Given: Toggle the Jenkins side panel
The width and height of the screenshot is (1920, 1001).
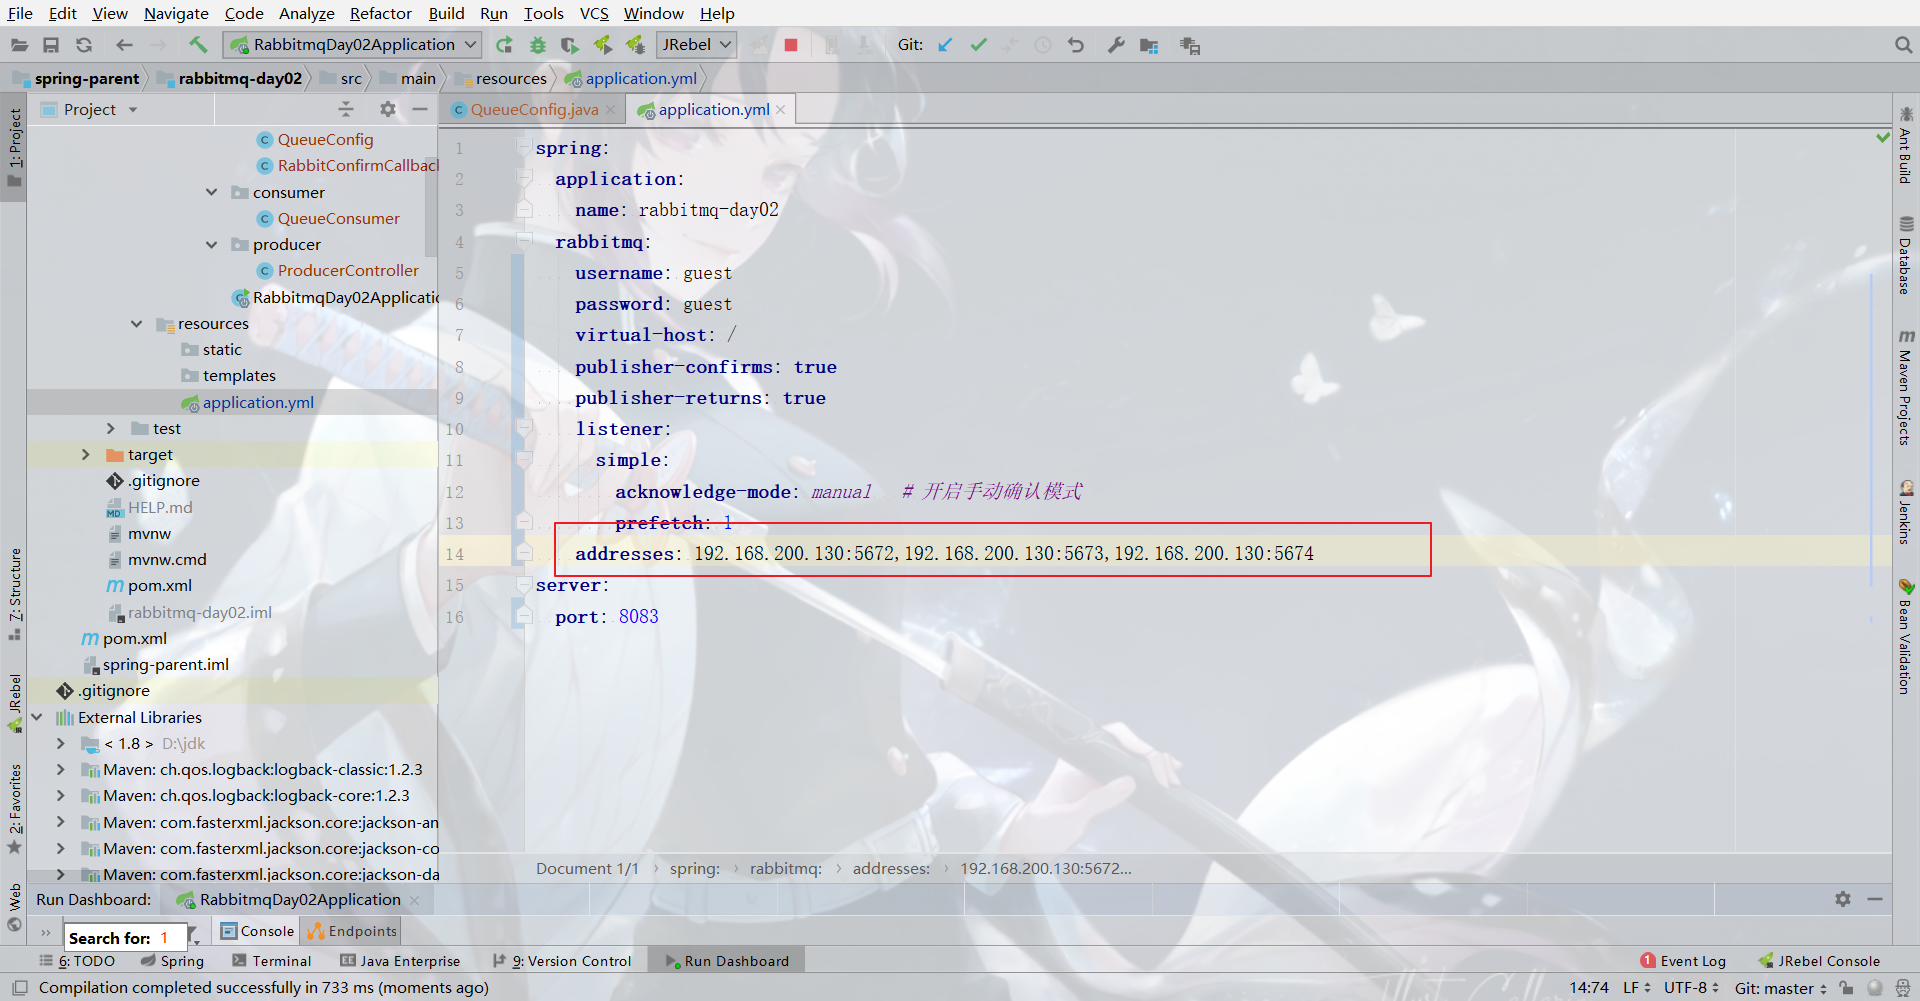Looking at the screenshot, I should [1906, 512].
